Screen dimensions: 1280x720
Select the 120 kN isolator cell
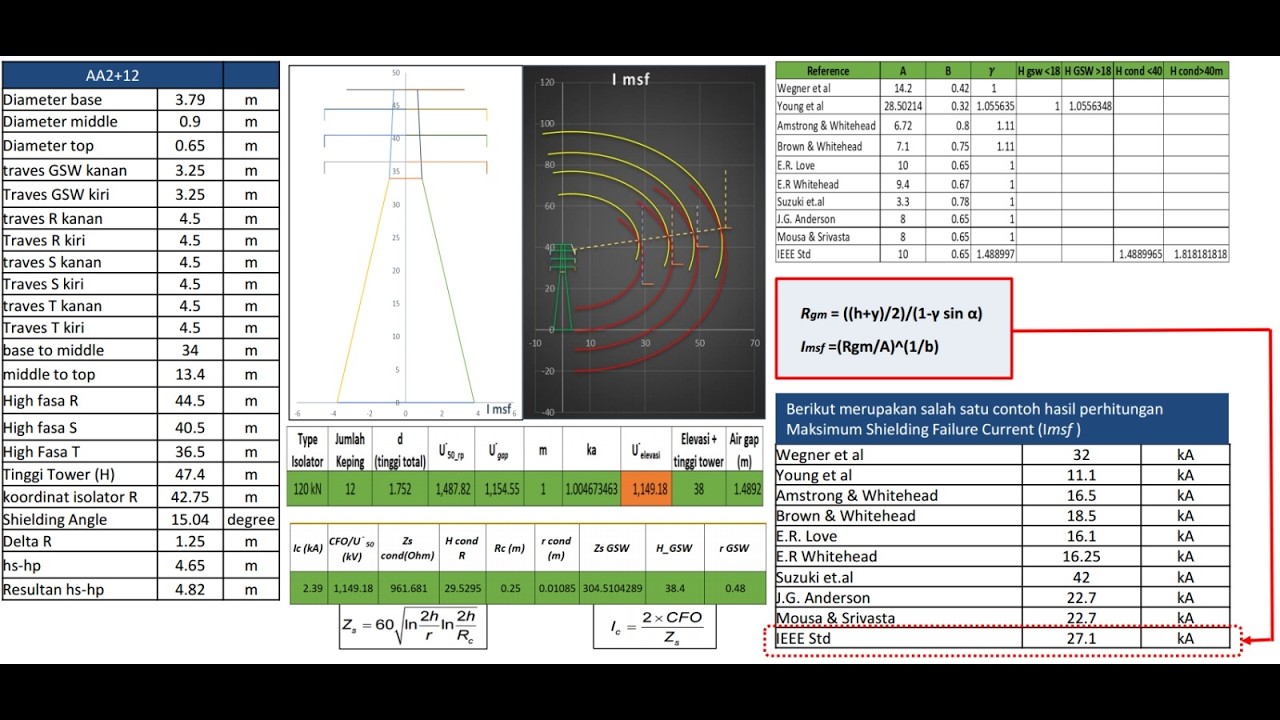308,489
